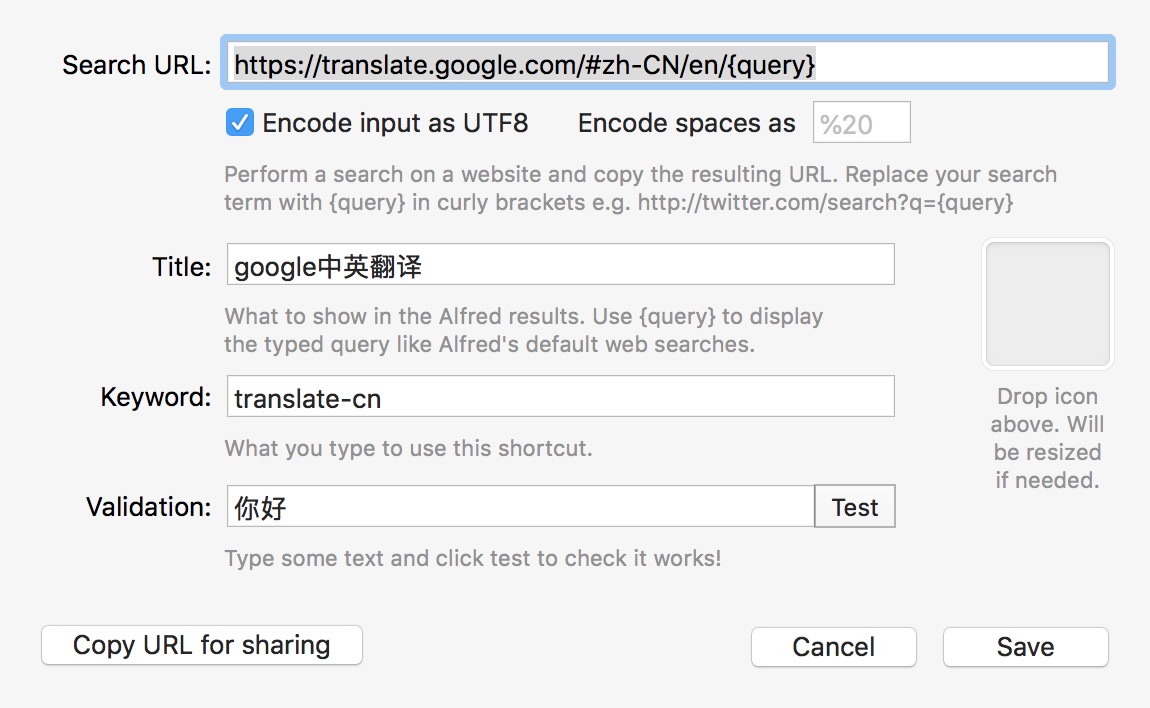This screenshot has height=708, width=1150.
Task: Copy URL for sharing
Action: tap(202, 646)
